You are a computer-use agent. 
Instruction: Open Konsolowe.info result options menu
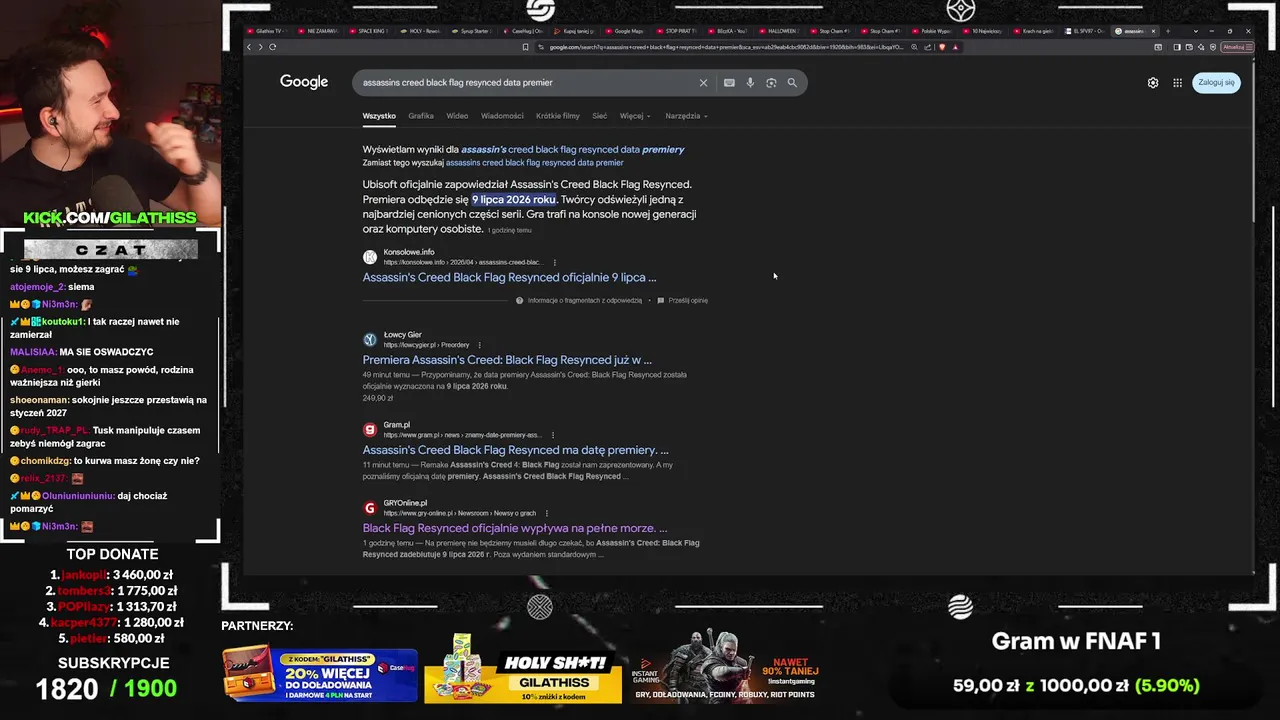[555, 263]
